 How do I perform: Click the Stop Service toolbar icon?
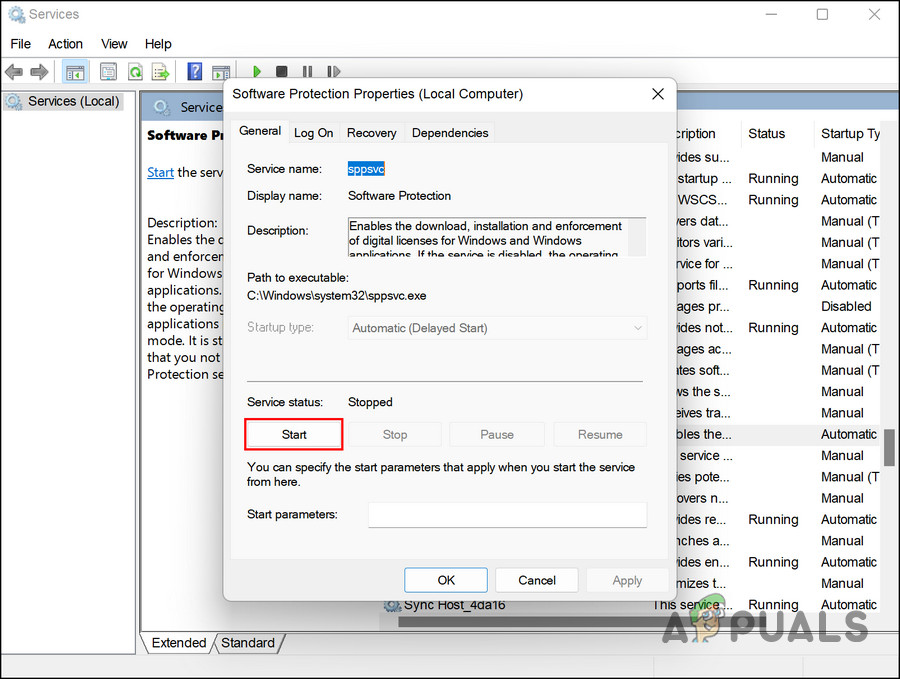tap(281, 72)
